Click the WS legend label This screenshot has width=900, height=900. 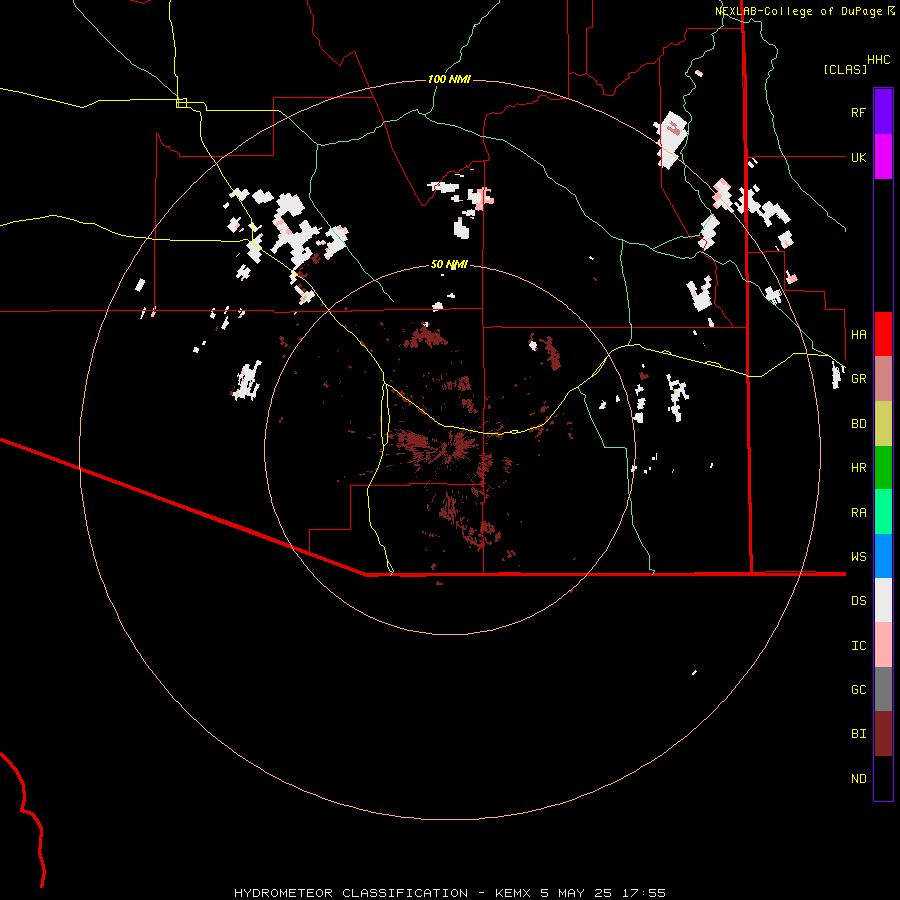click(858, 557)
